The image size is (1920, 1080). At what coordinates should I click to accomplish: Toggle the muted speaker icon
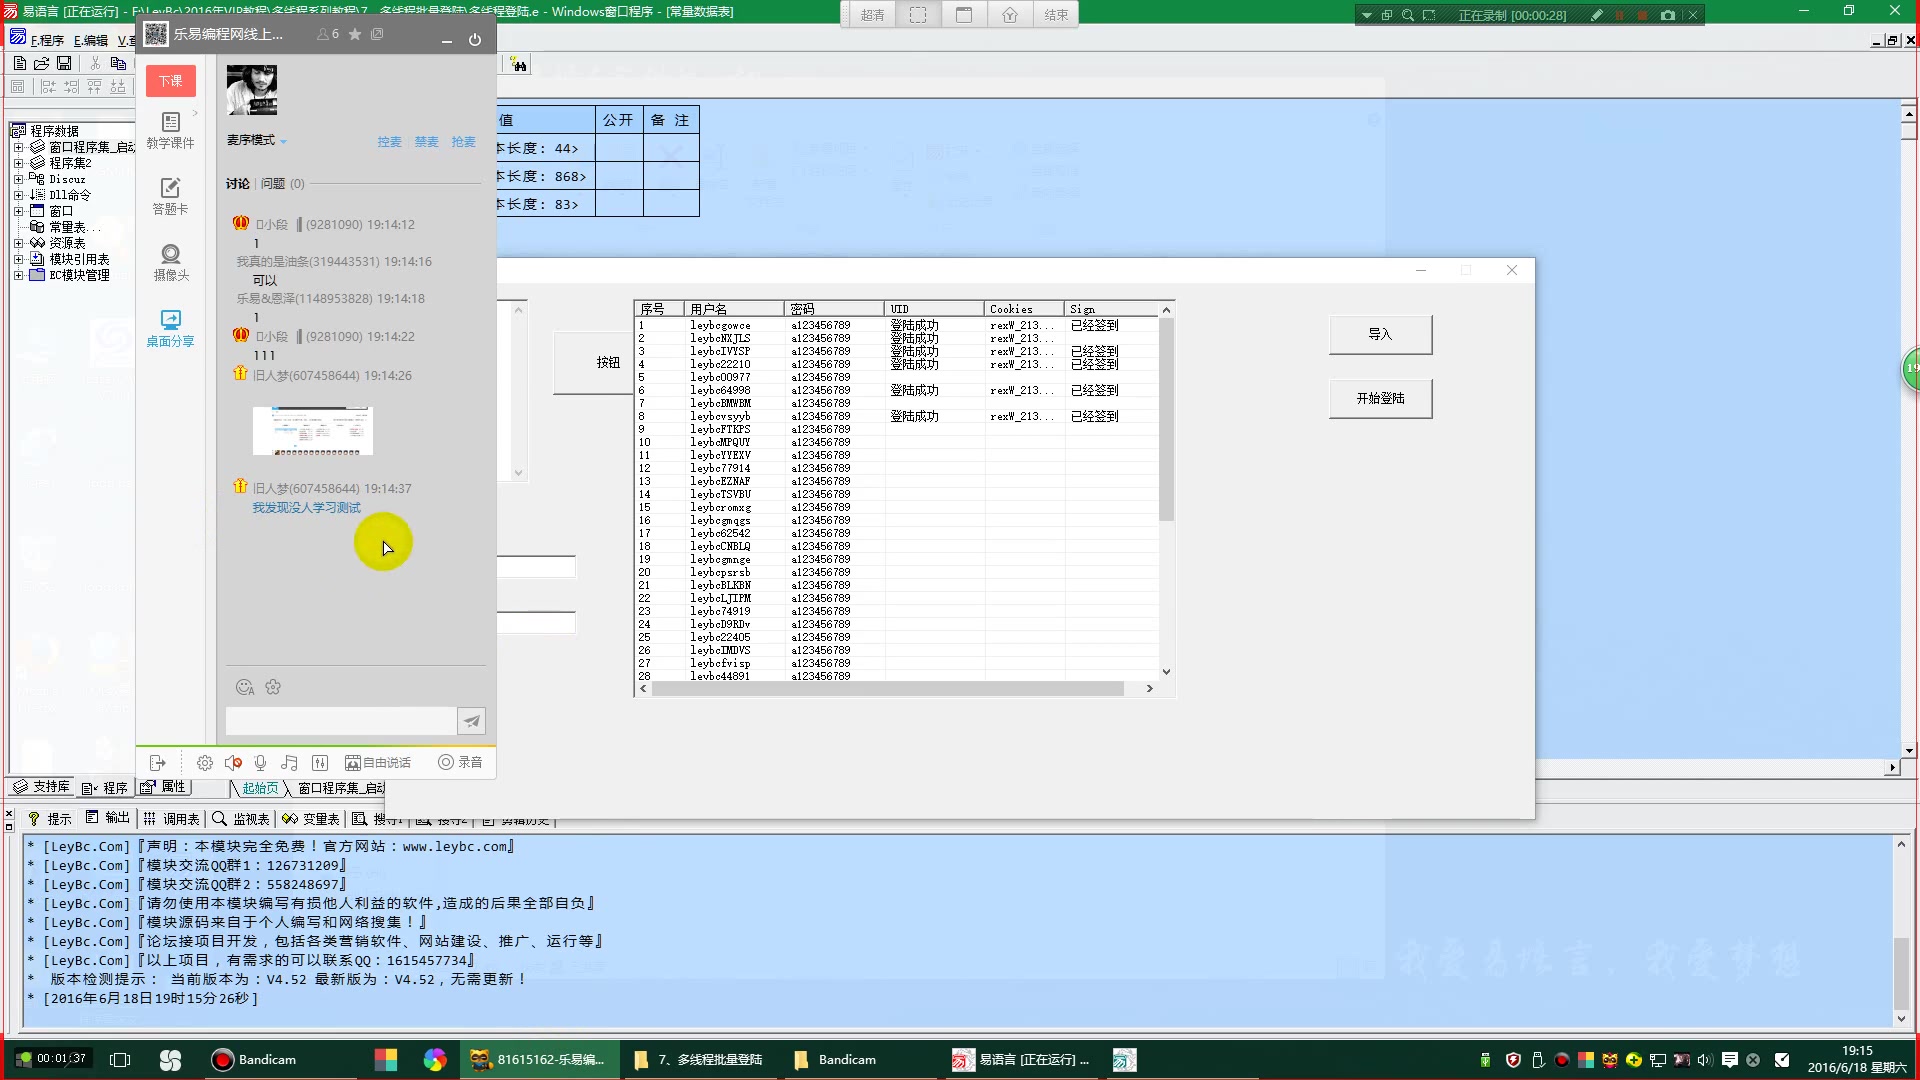pyautogui.click(x=233, y=763)
